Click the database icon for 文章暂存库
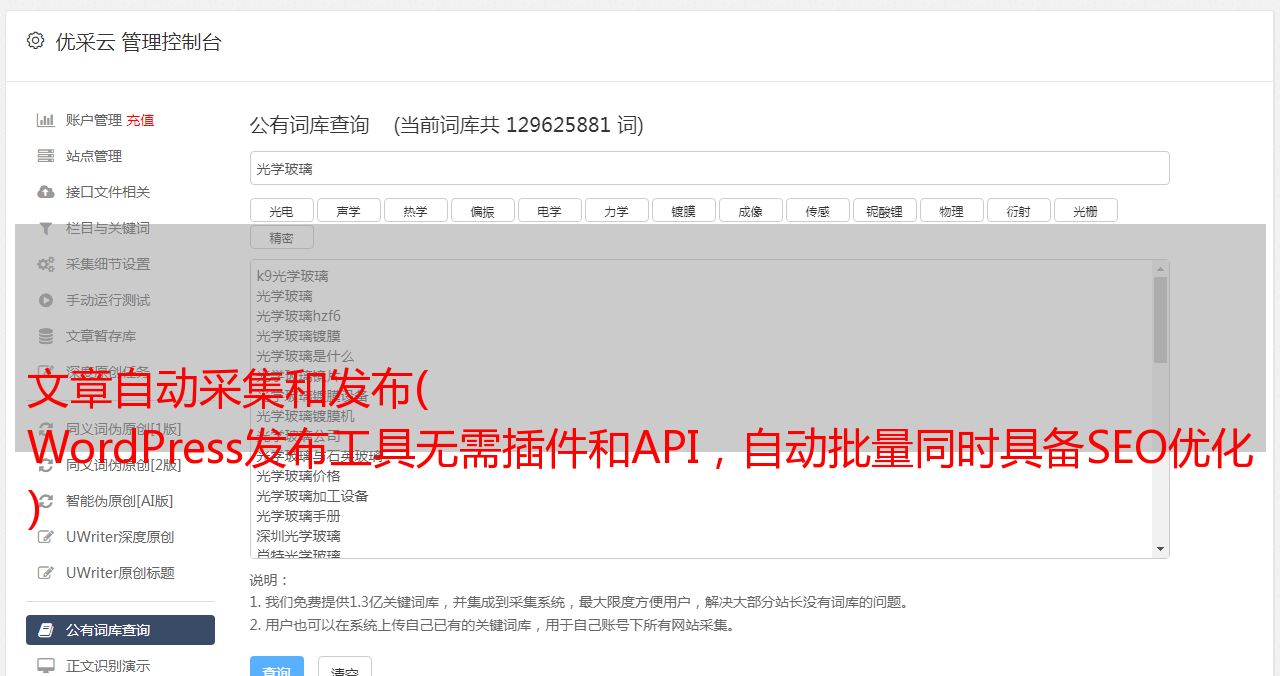The width and height of the screenshot is (1280, 676). (46, 336)
